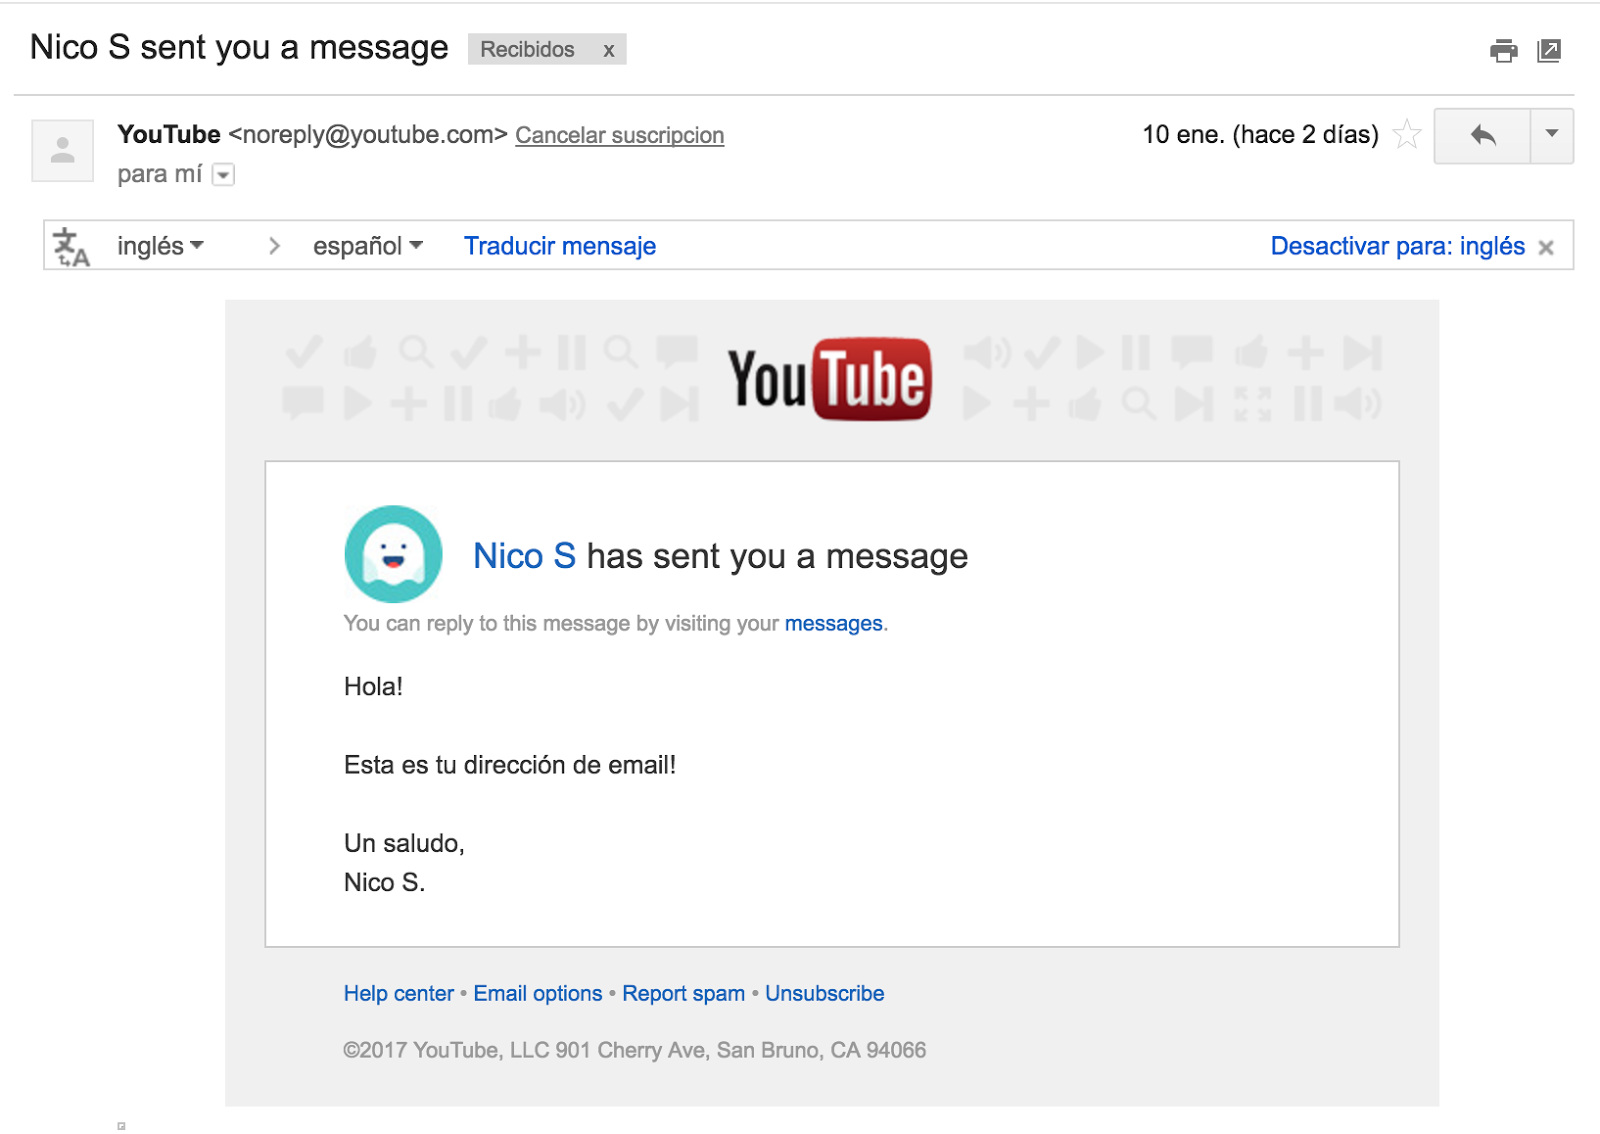Click the 'Nico S.' signature line
This screenshot has width=1600, height=1134.
click(x=384, y=883)
